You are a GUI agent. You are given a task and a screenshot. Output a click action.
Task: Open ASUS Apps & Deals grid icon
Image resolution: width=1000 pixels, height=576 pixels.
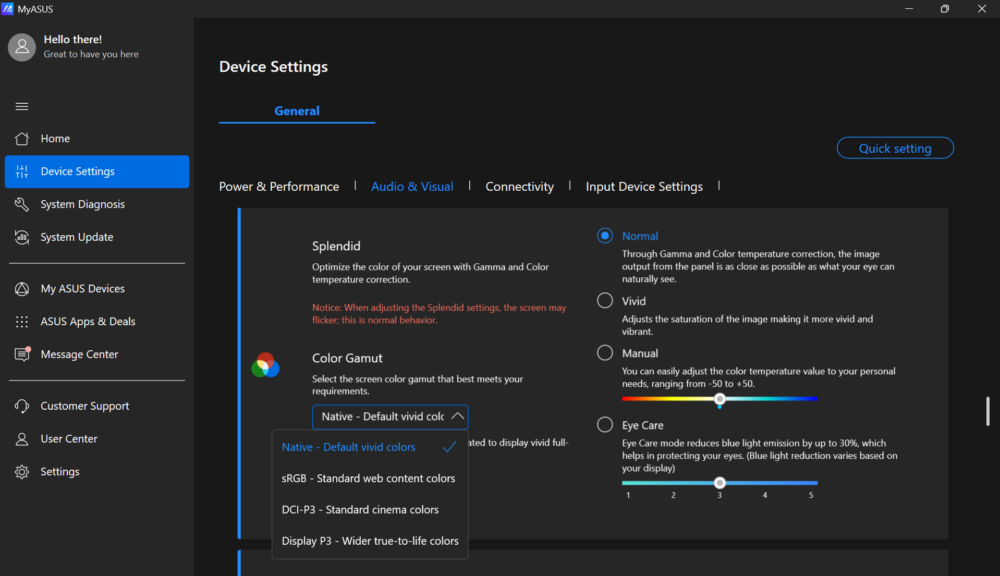pyautogui.click(x=22, y=322)
